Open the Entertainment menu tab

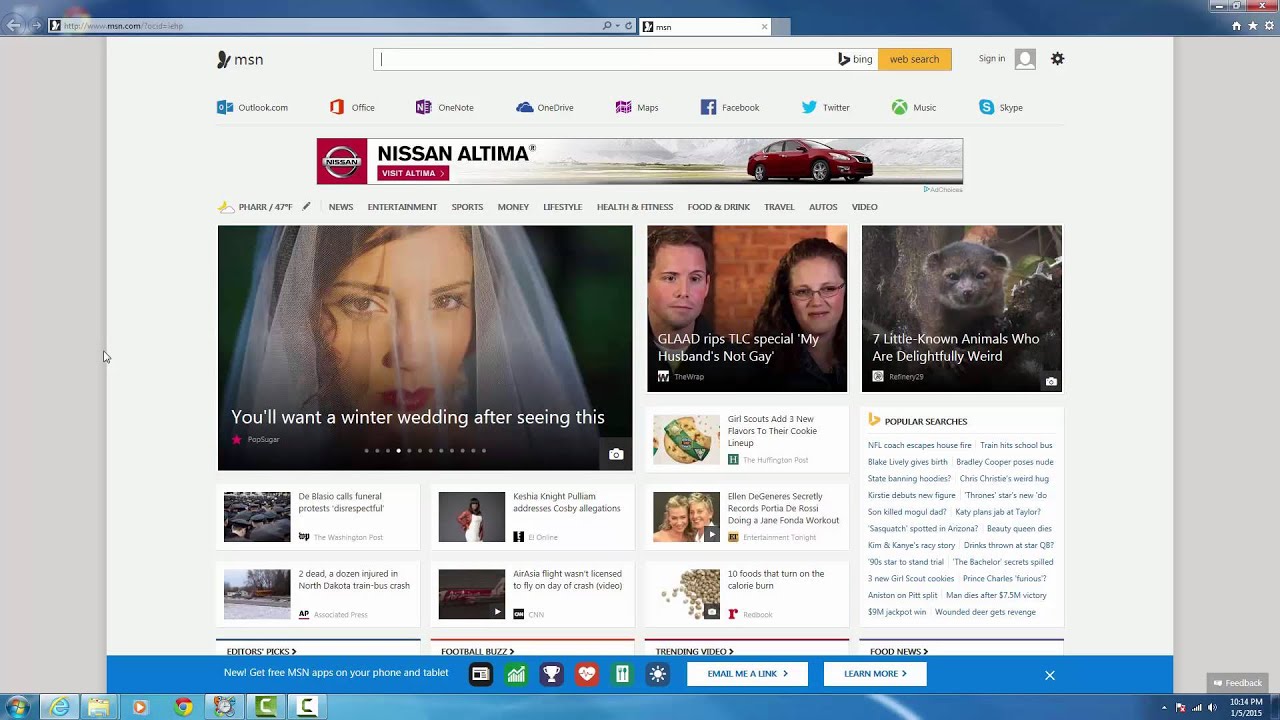pos(402,207)
